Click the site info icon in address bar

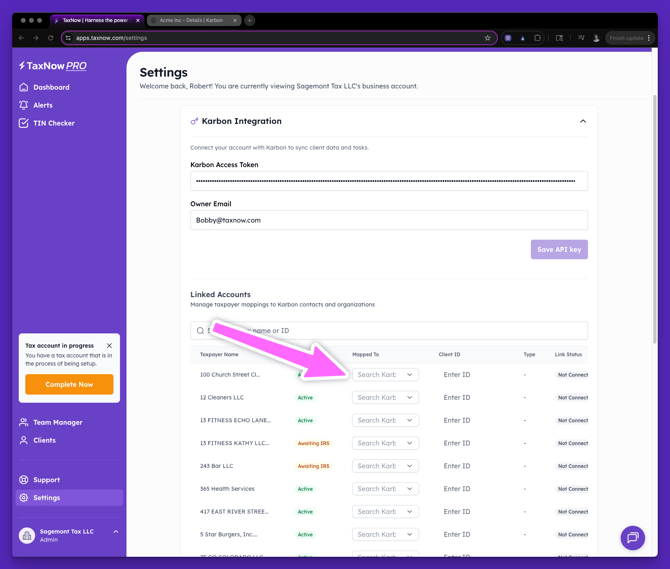(68, 38)
